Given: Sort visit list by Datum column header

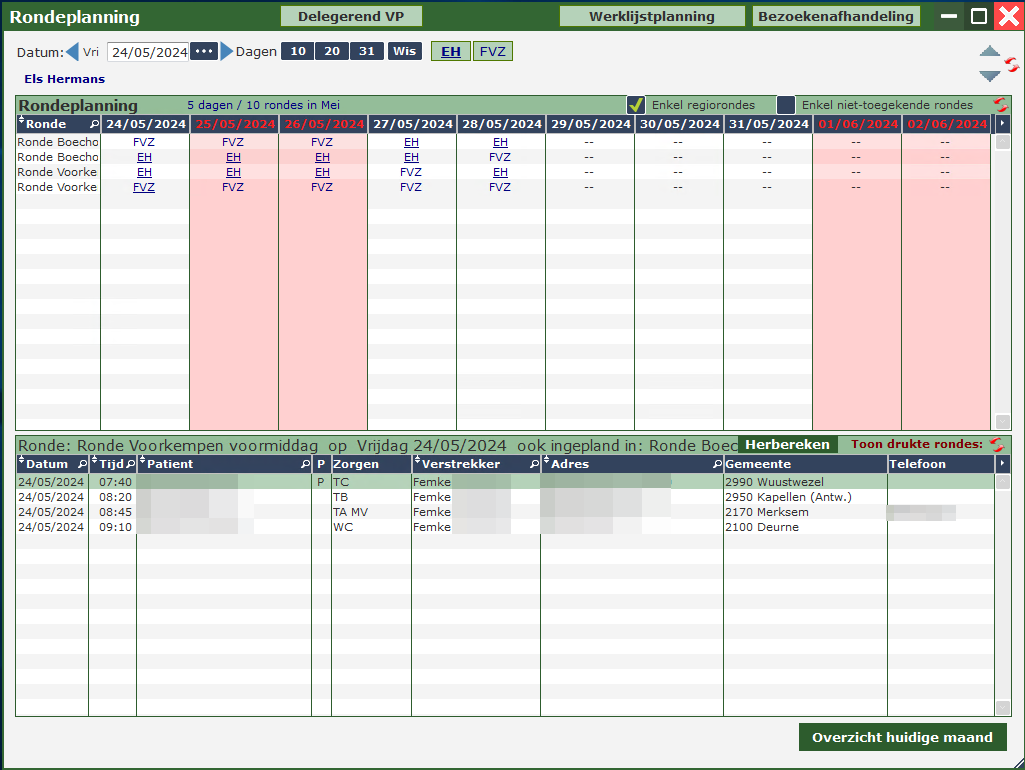Looking at the screenshot, I should pos(46,464).
